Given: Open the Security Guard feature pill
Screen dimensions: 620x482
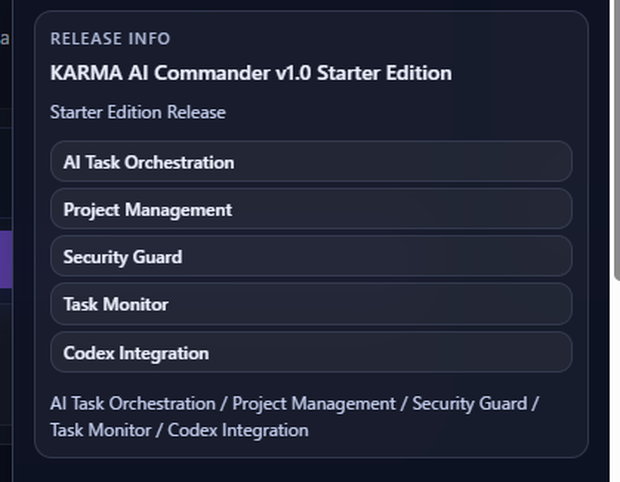Looking at the screenshot, I should (311, 257).
